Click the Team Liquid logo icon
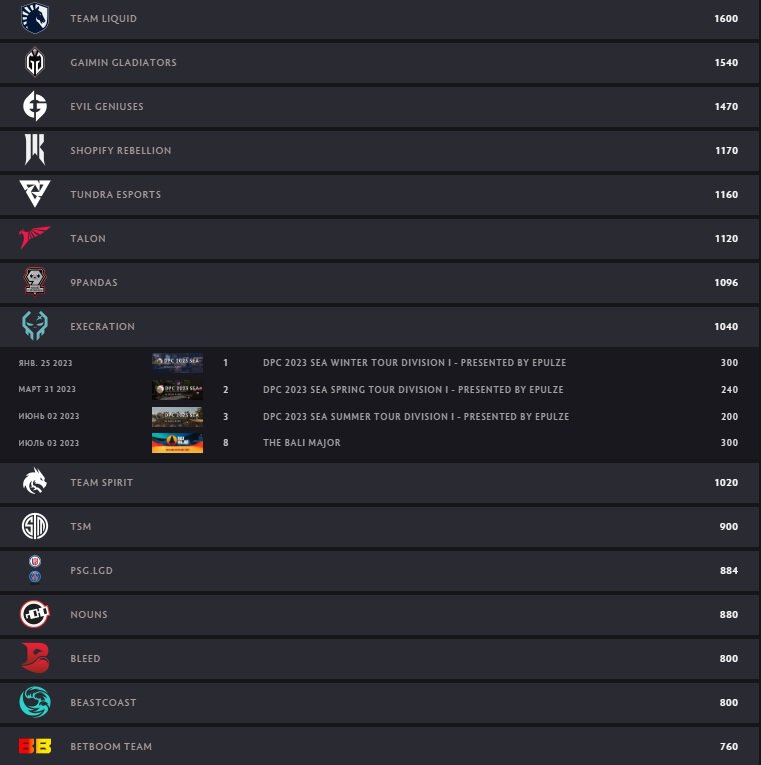The height and width of the screenshot is (765, 761). coord(35,19)
